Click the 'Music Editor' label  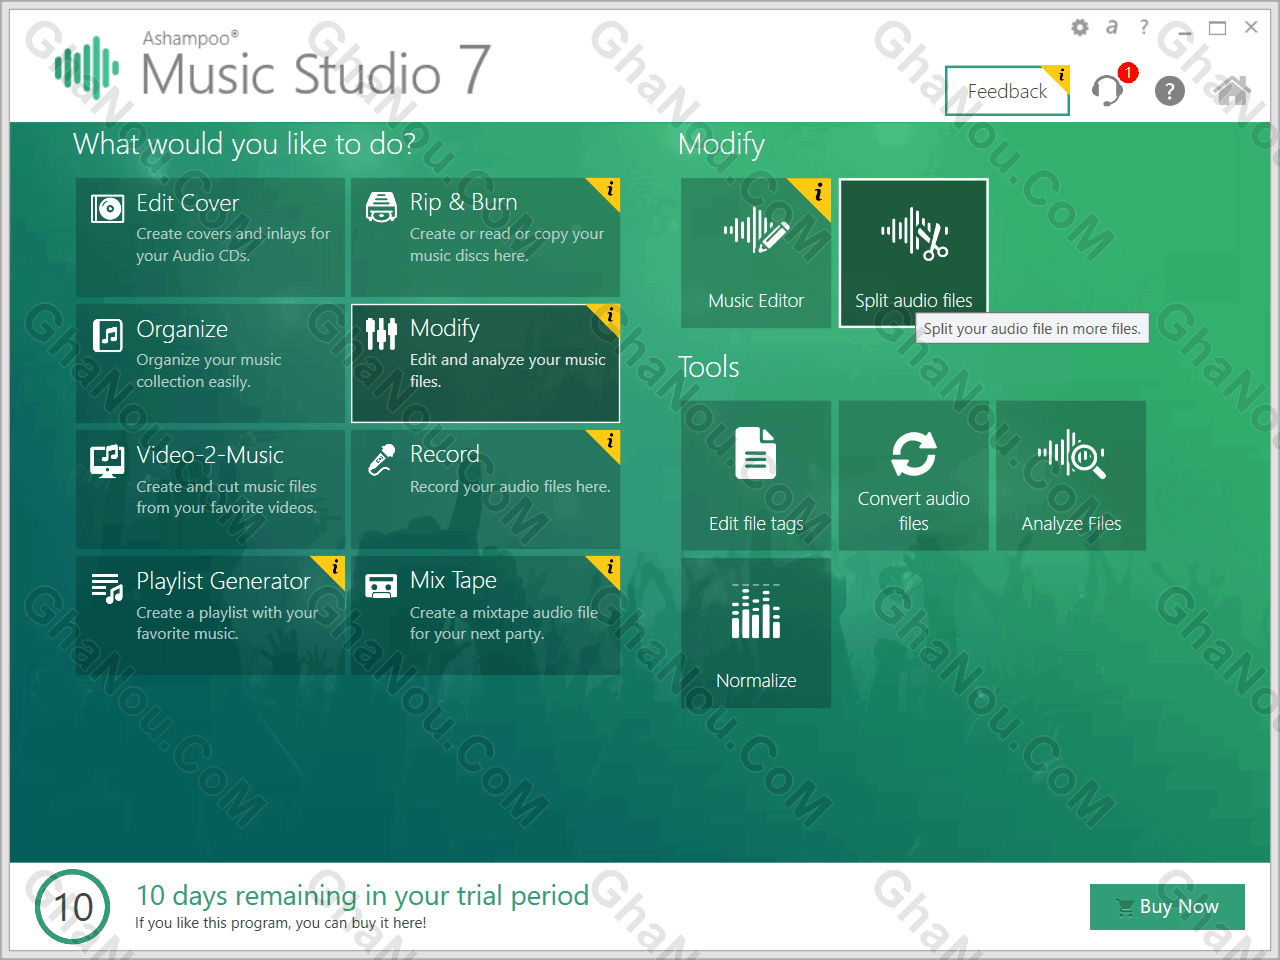pos(756,301)
